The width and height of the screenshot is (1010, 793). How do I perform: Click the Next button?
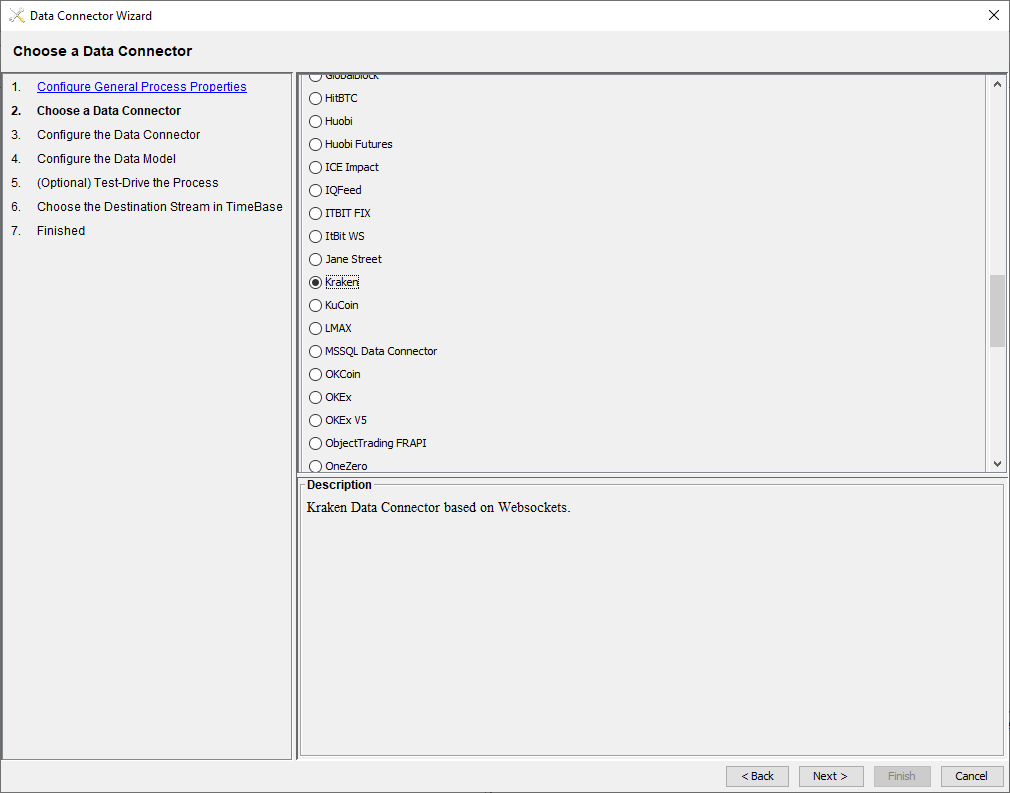tap(830, 776)
